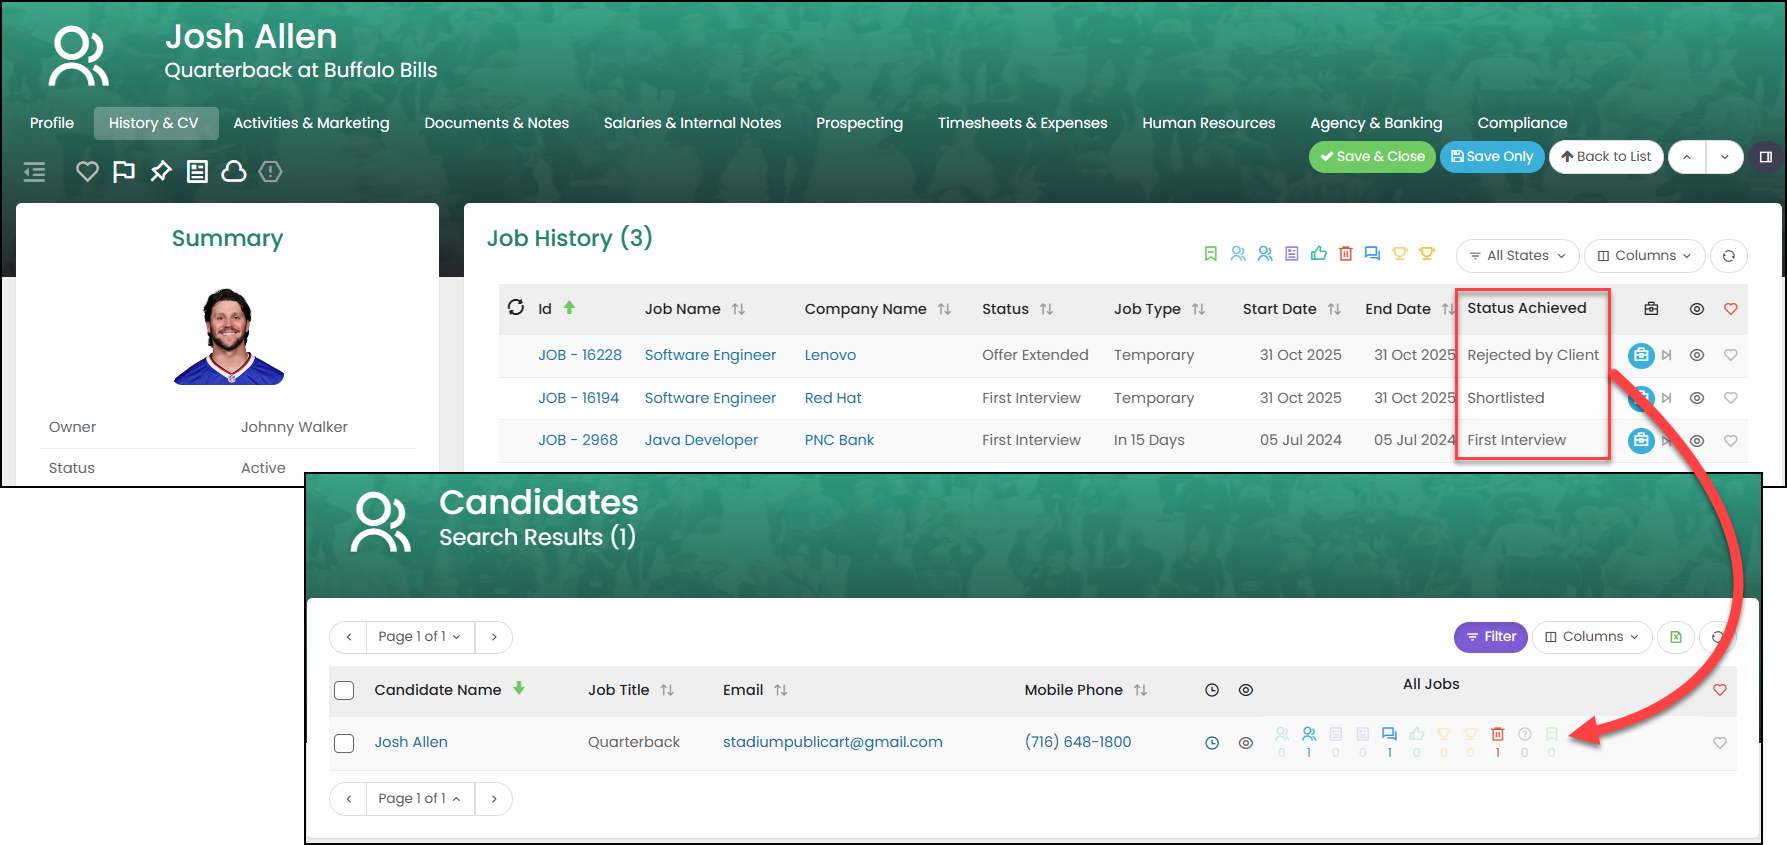Click the clock icon in Josh Allen row
The image size is (1787, 845).
[x=1212, y=743]
